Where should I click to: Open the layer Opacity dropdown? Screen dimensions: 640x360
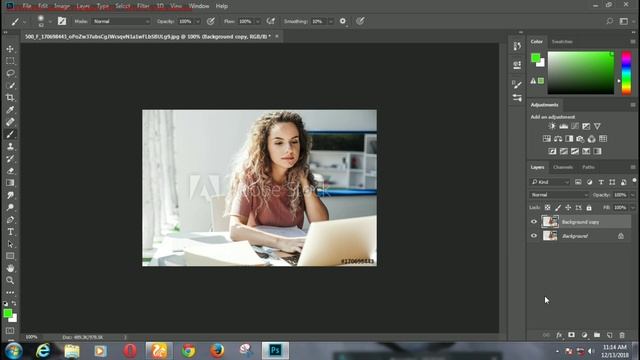coord(633,195)
